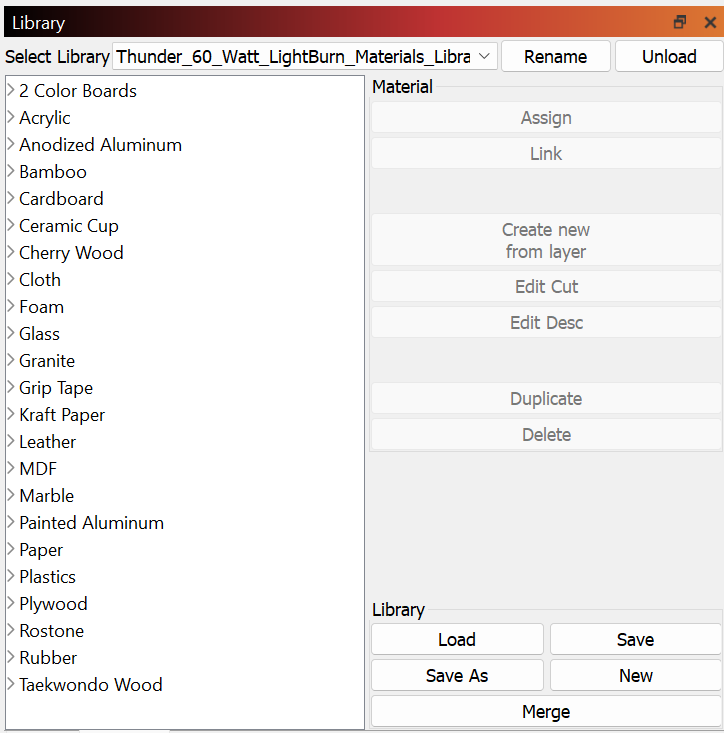The image size is (724, 733).
Task: Select the "Cherry Wood" row
Action: [x=71, y=253]
